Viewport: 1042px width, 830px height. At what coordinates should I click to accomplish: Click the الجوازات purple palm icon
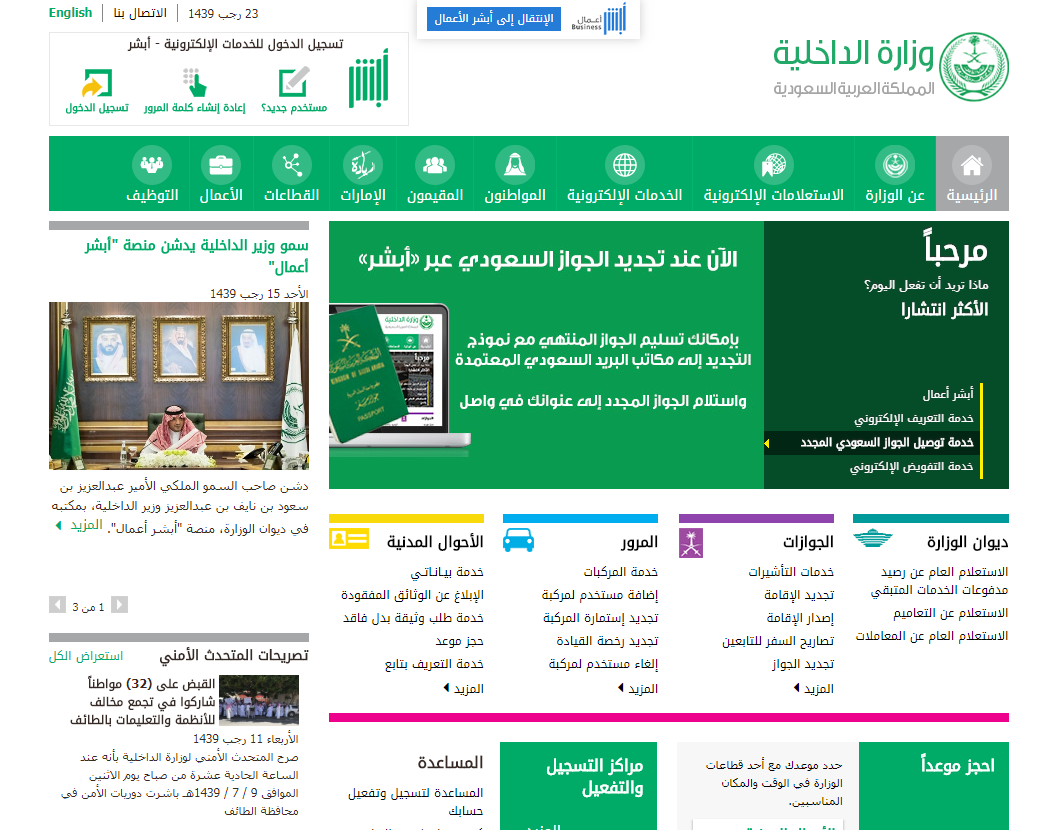(x=690, y=543)
